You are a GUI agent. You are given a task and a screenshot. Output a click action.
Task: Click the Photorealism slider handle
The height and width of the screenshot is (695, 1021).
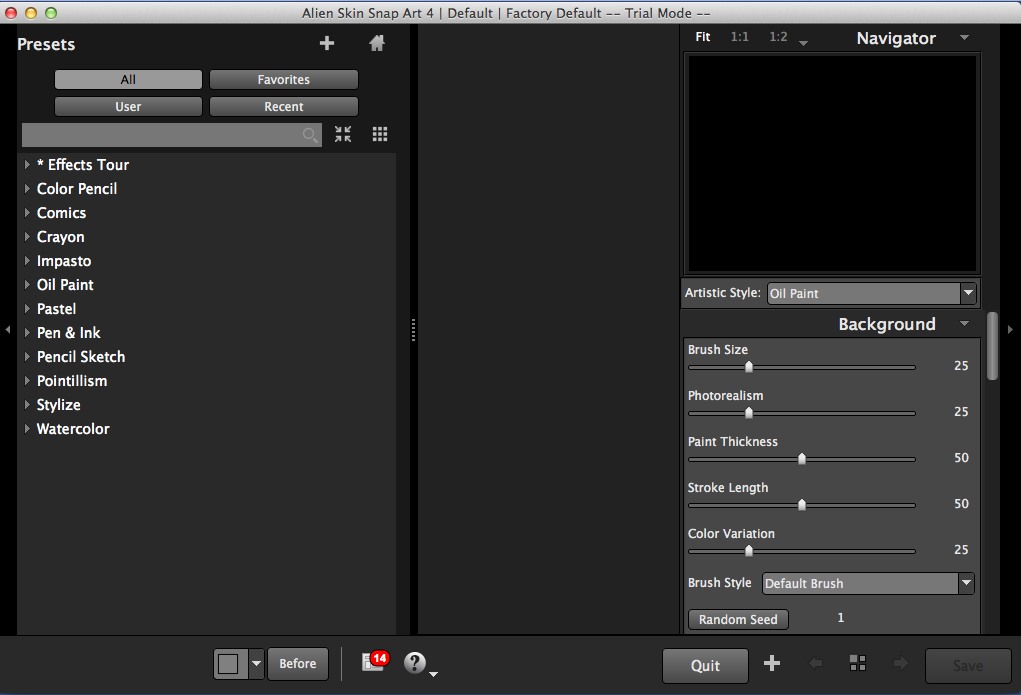tap(749, 413)
